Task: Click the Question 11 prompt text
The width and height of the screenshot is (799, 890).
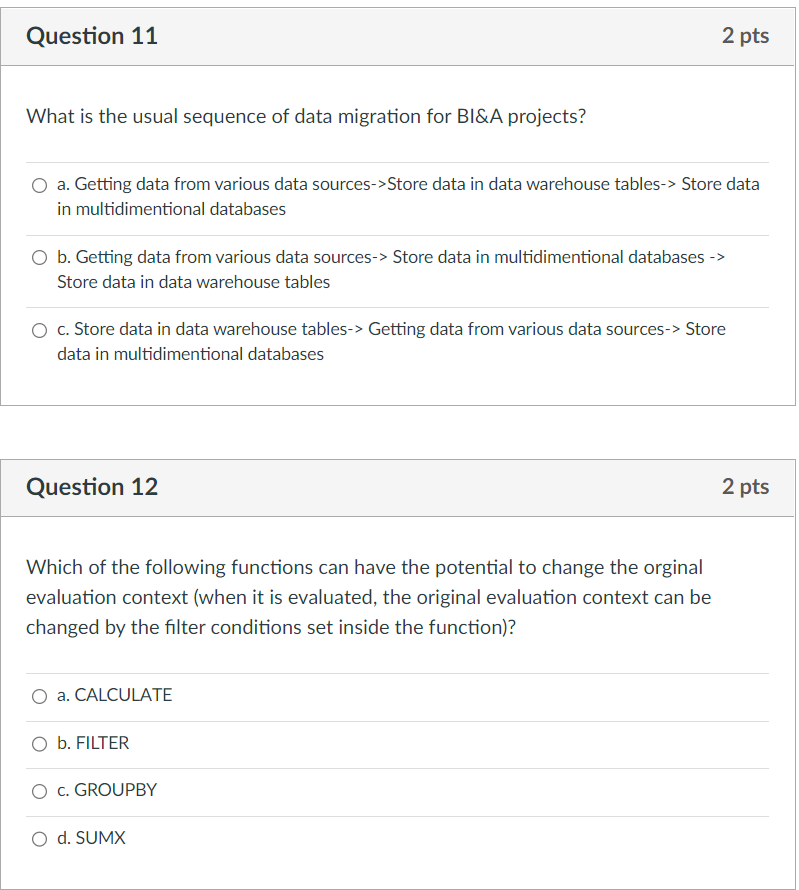Action: [x=305, y=116]
